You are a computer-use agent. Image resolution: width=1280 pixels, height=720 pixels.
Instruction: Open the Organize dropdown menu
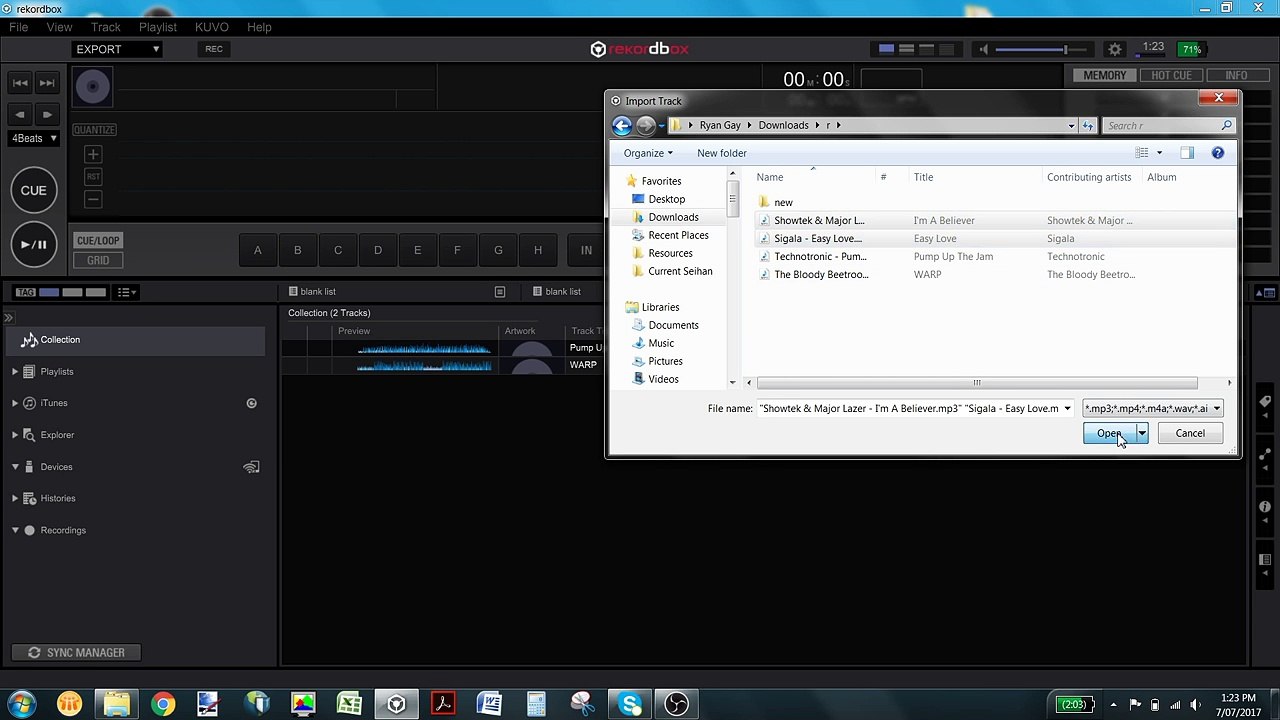(x=648, y=153)
